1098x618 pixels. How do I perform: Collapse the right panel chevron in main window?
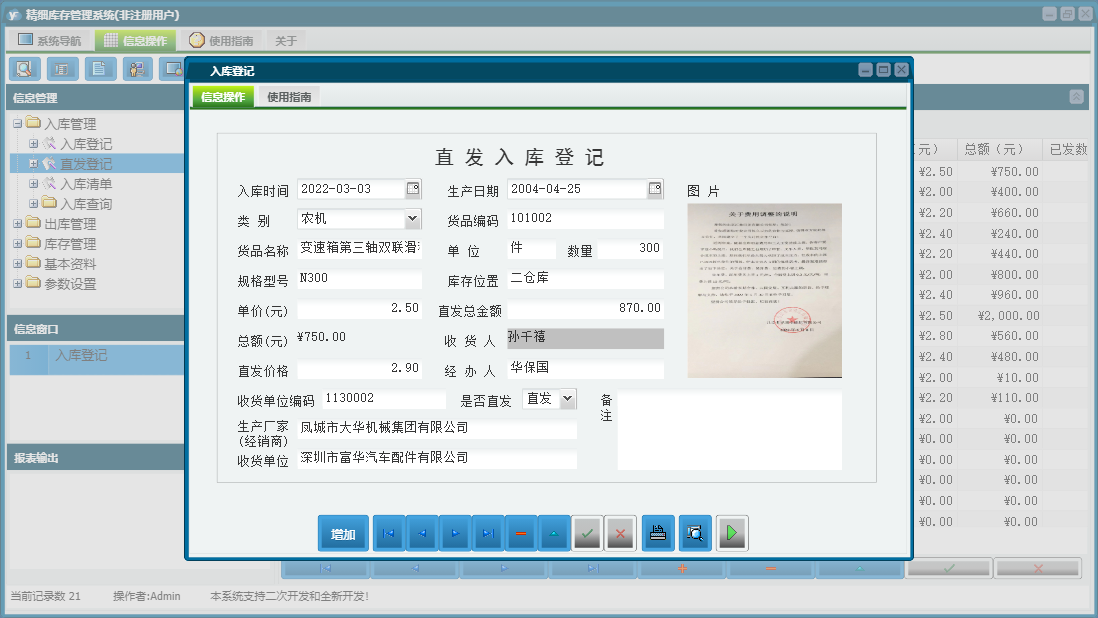click(1077, 97)
